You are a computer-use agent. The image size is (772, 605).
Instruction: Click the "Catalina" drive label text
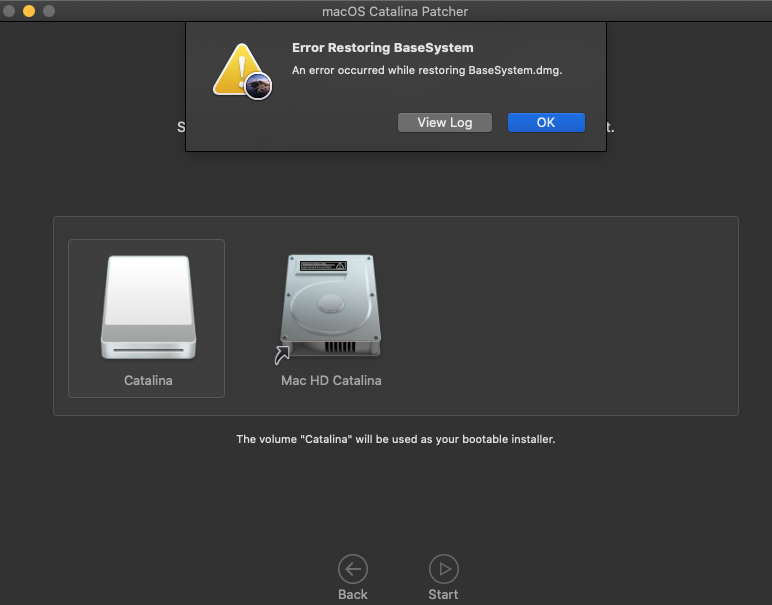tap(148, 381)
